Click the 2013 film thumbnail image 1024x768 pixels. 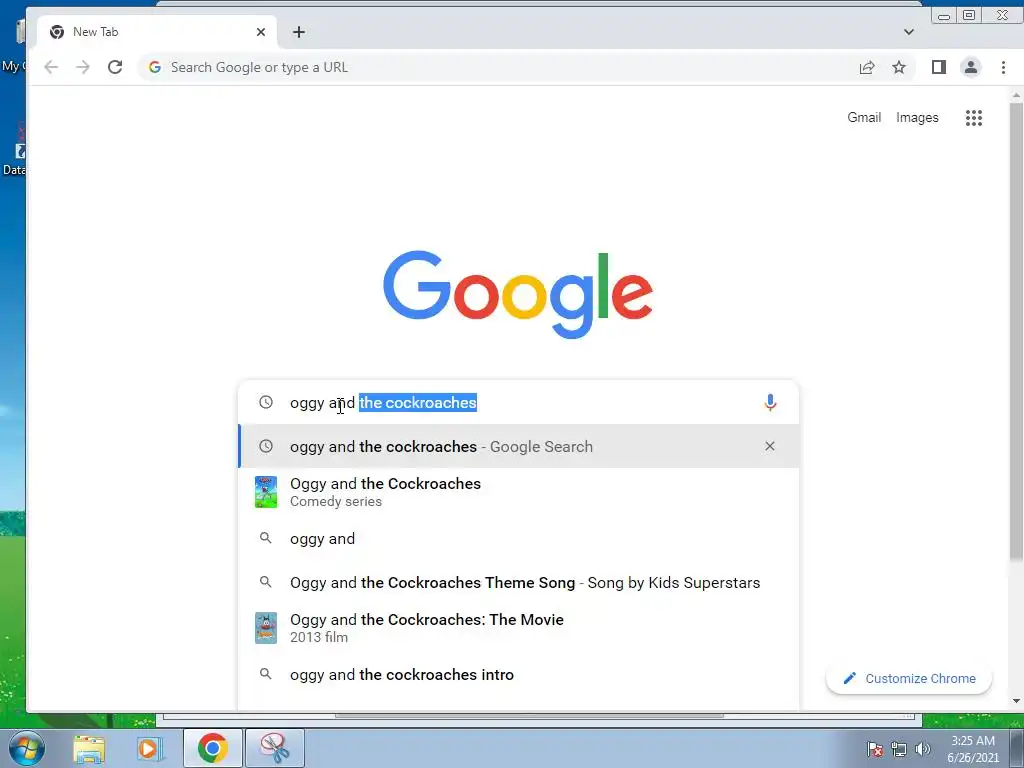pos(266,628)
